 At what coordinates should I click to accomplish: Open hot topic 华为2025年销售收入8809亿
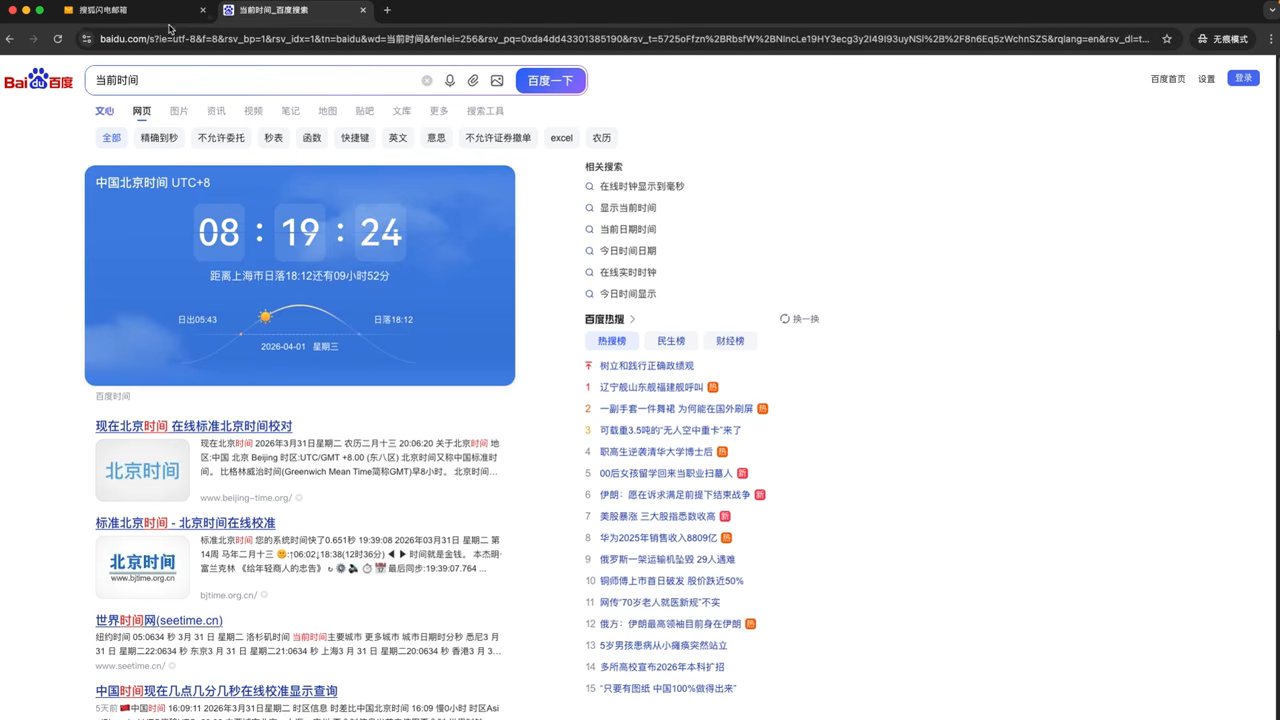click(658, 538)
